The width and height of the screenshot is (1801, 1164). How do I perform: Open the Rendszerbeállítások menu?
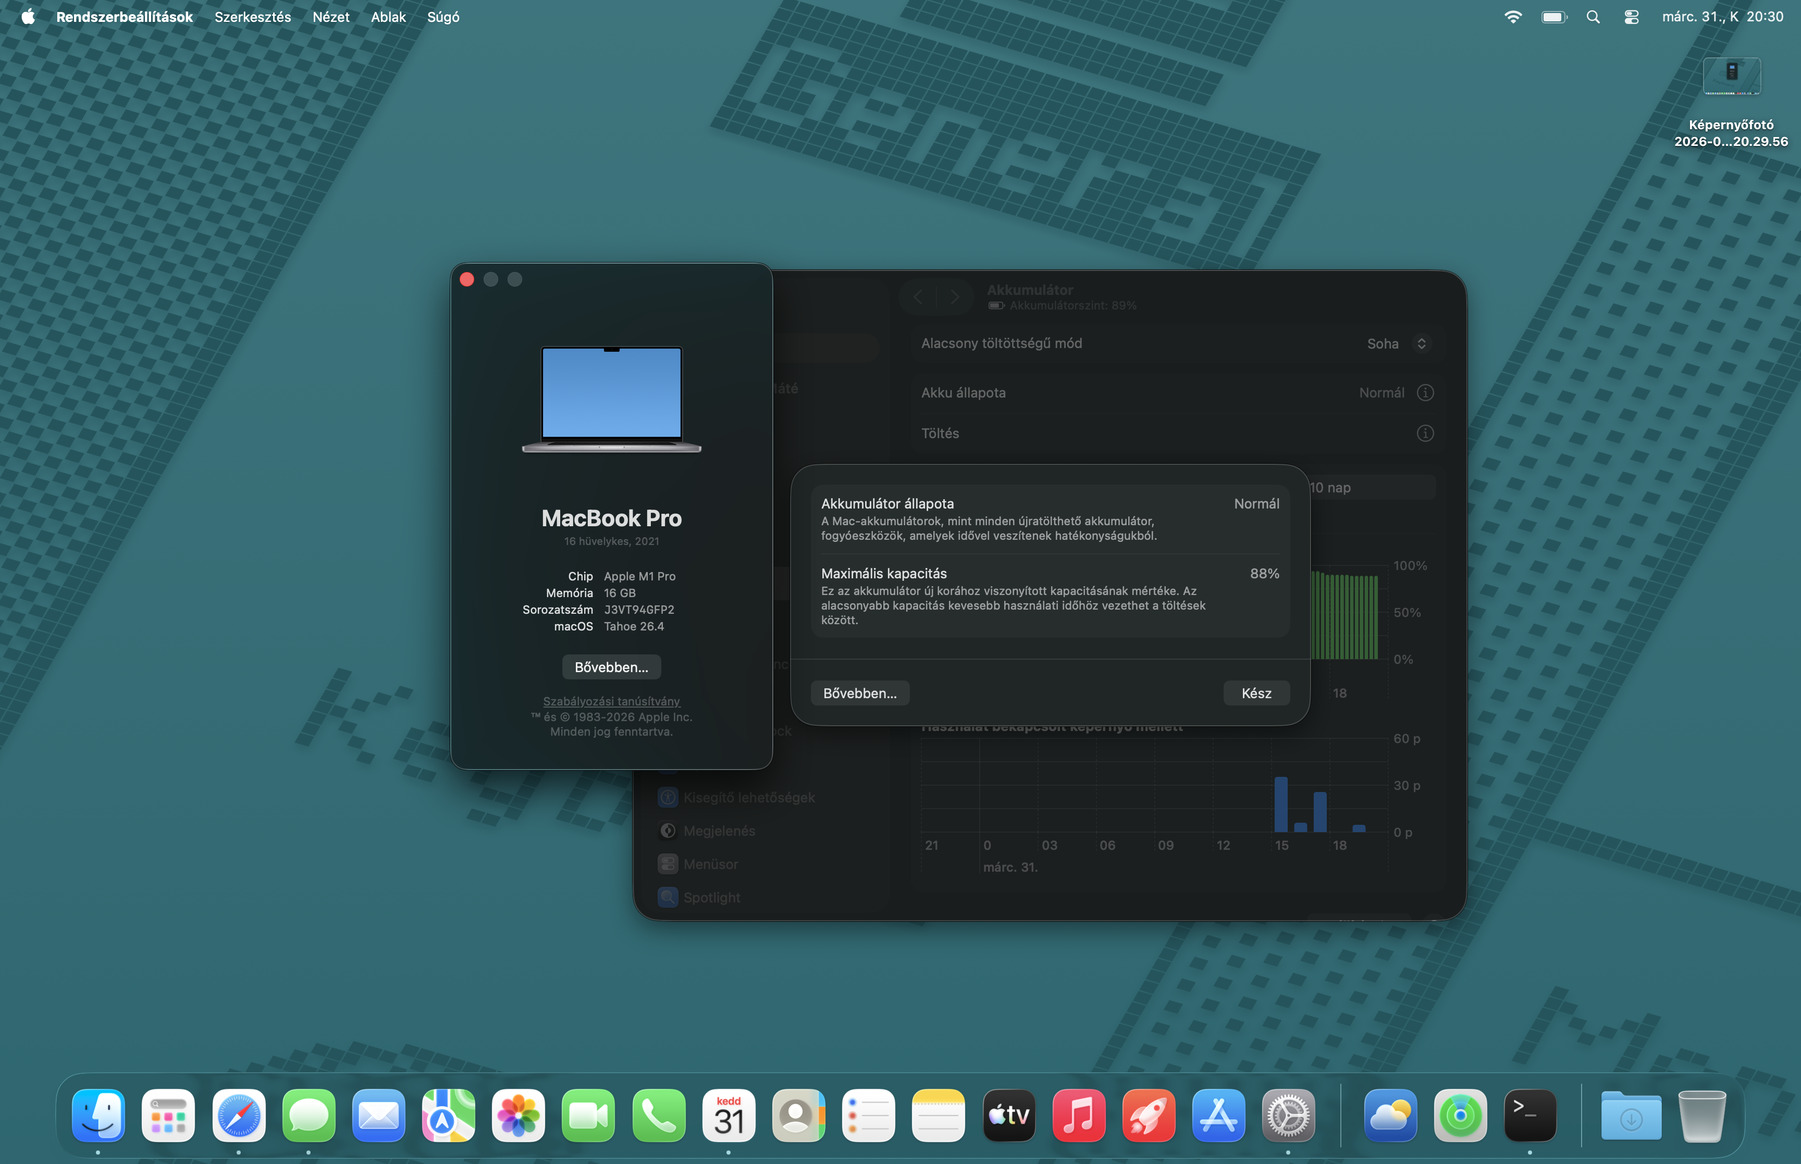click(124, 17)
